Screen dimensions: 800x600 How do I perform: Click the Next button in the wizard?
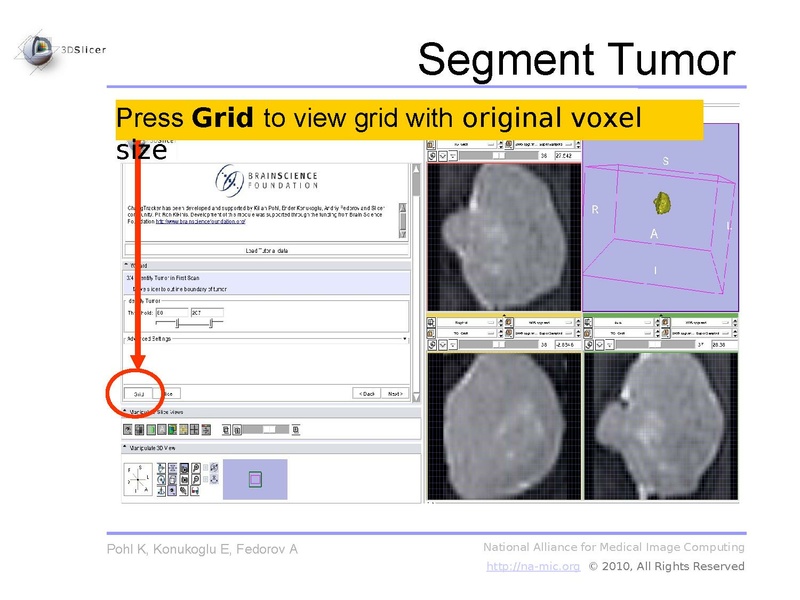395,394
